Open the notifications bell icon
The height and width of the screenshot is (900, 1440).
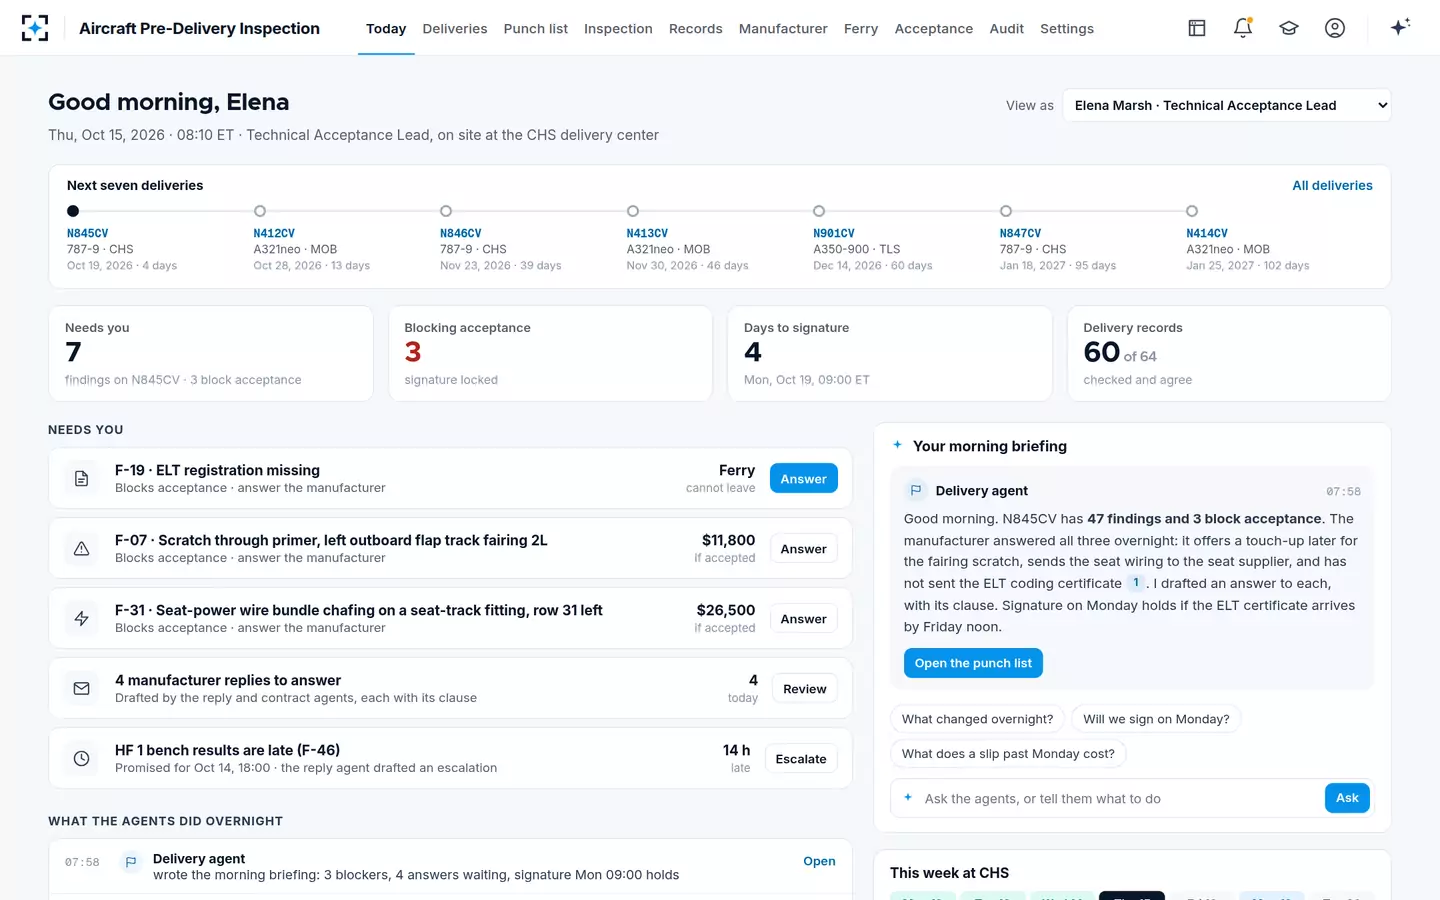(x=1243, y=28)
